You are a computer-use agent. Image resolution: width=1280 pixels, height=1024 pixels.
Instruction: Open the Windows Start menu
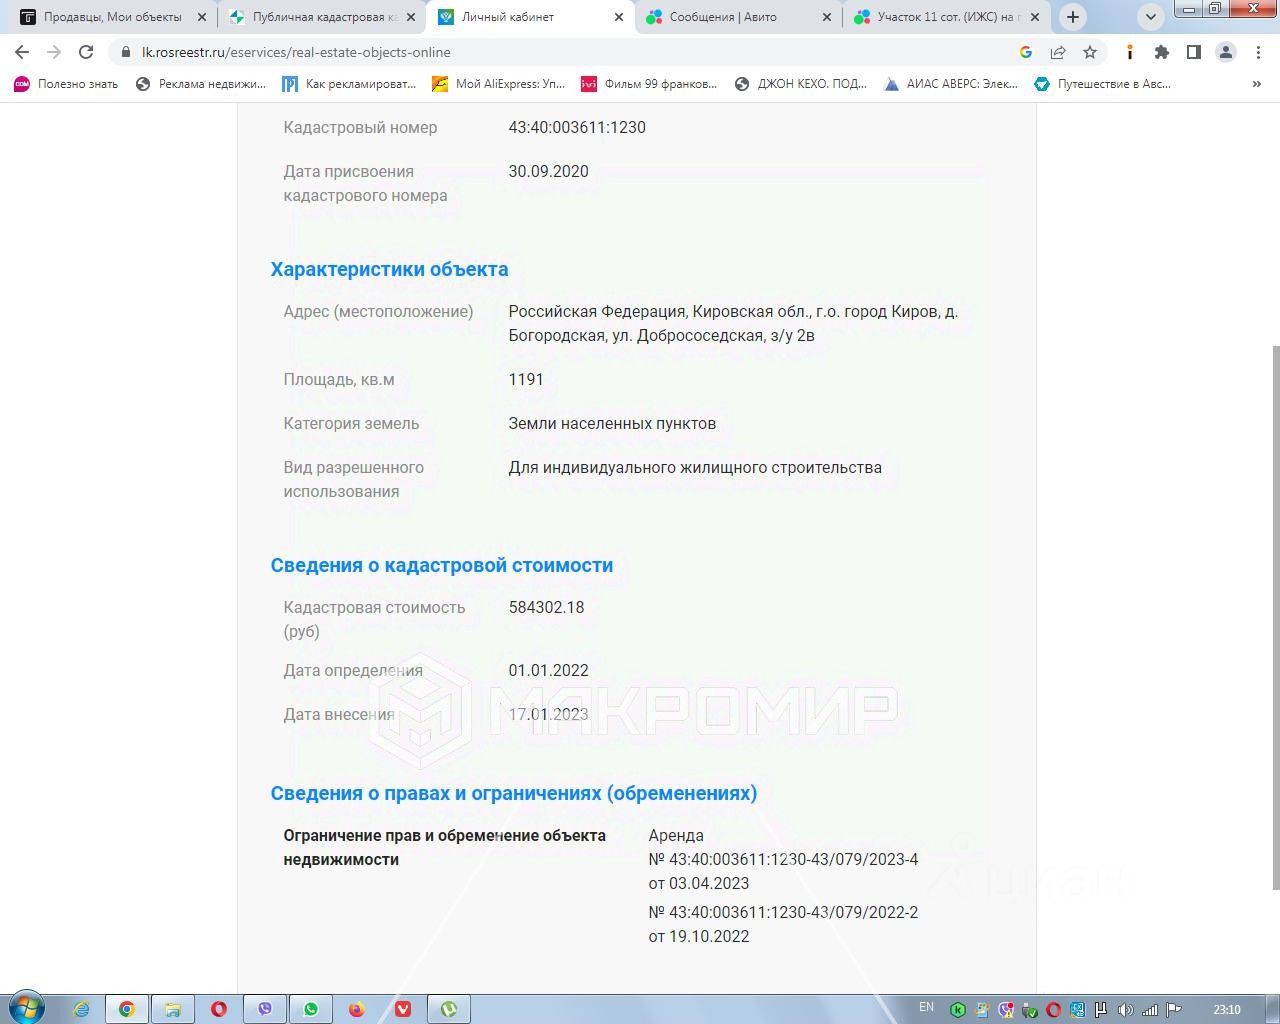tap(27, 1006)
